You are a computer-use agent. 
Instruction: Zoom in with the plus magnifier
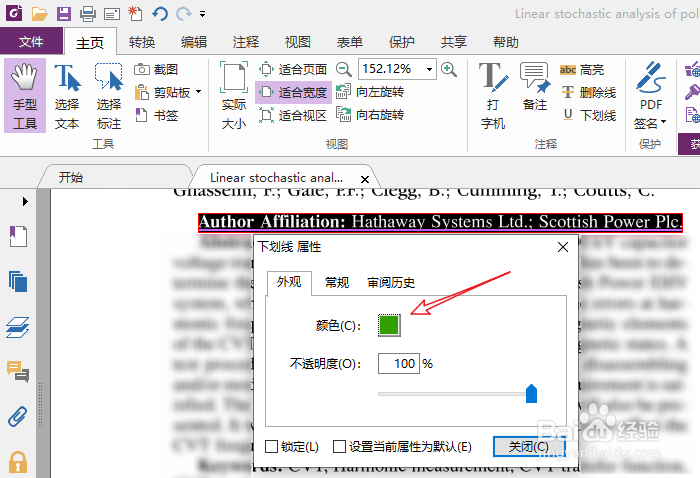[449, 69]
